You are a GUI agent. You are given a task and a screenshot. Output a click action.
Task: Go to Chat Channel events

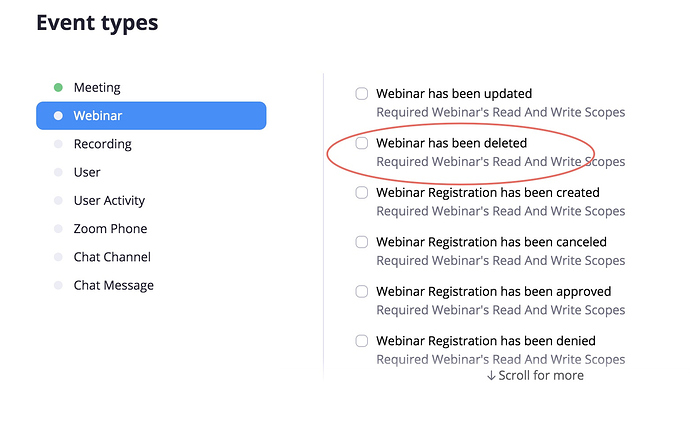click(x=112, y=257)
